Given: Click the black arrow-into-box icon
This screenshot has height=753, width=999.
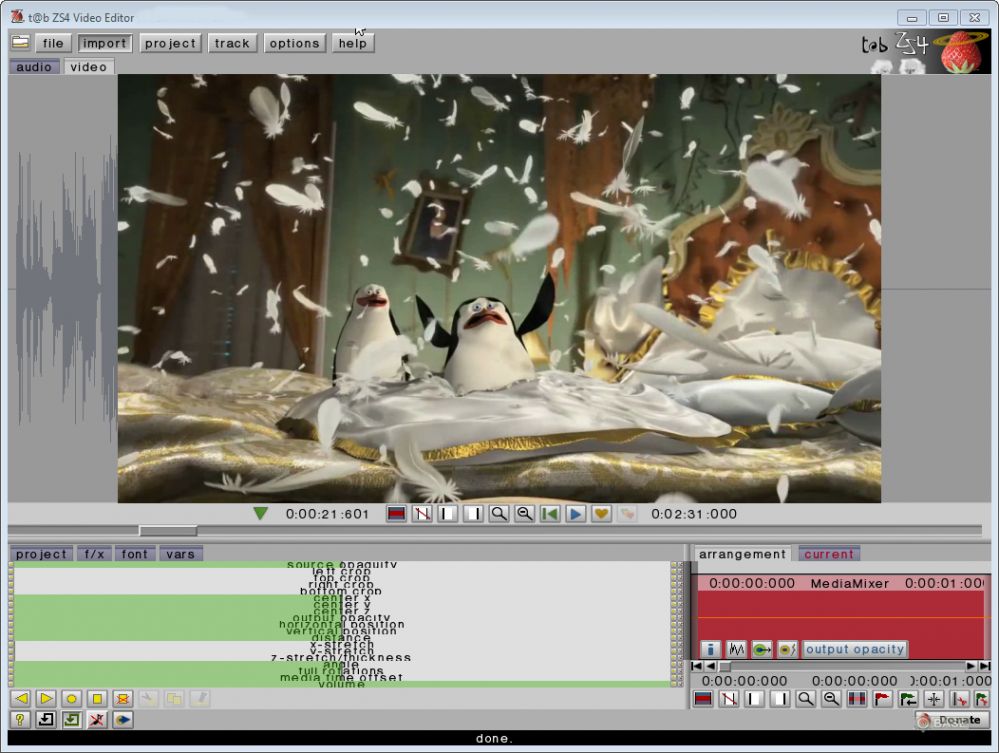Looking at the screenshot, I should click(x=46, y=720).
